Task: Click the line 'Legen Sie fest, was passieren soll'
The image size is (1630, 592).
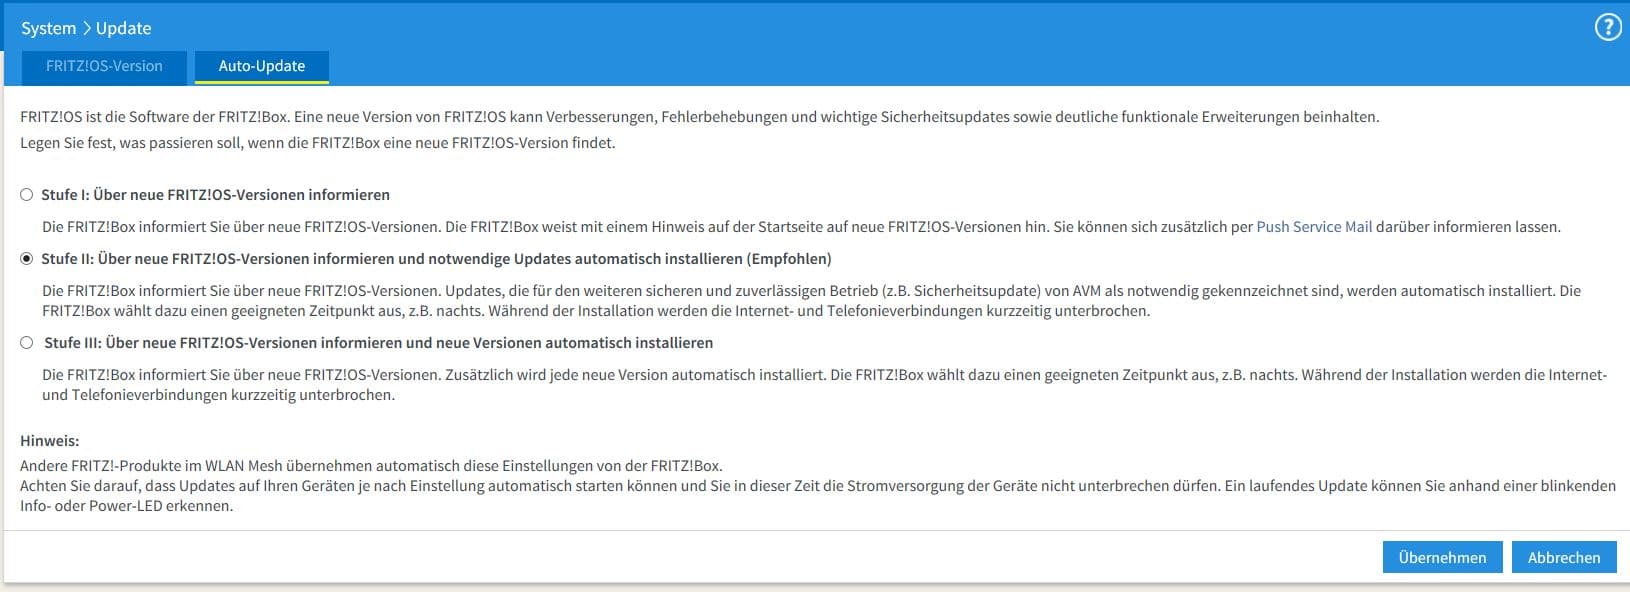Action: coord(317,143)
